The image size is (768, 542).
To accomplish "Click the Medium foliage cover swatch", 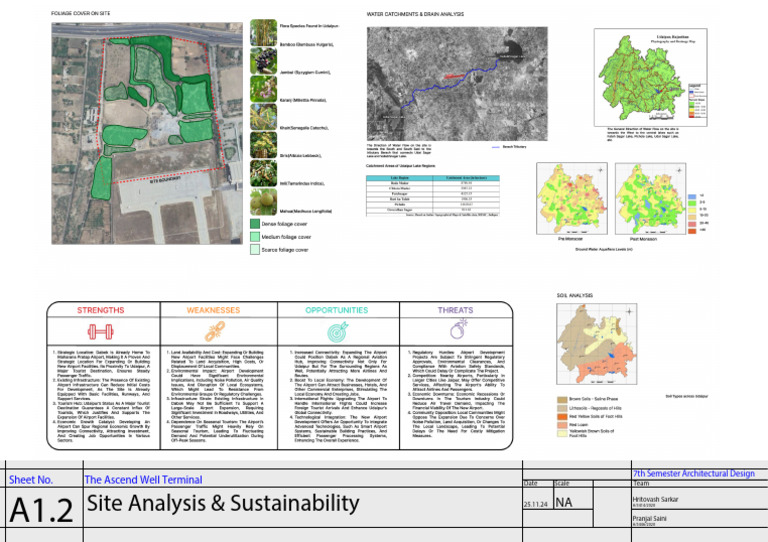I will pyautogui.click(x=255, y=237).
